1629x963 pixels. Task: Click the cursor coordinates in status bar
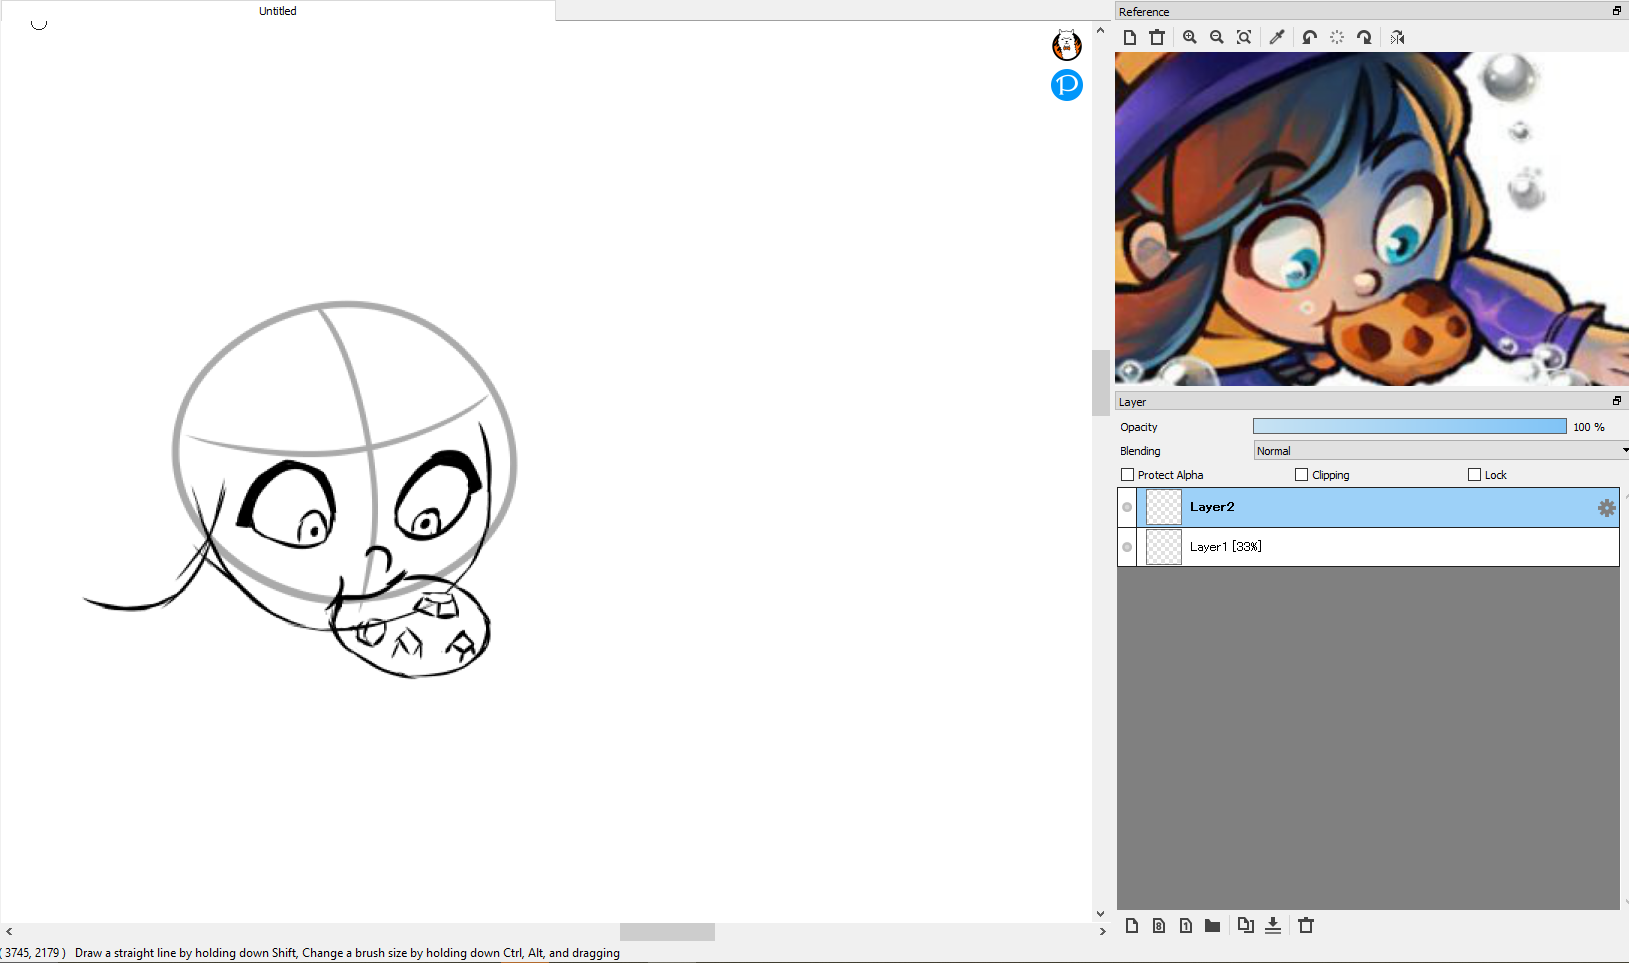coord(34,953)
